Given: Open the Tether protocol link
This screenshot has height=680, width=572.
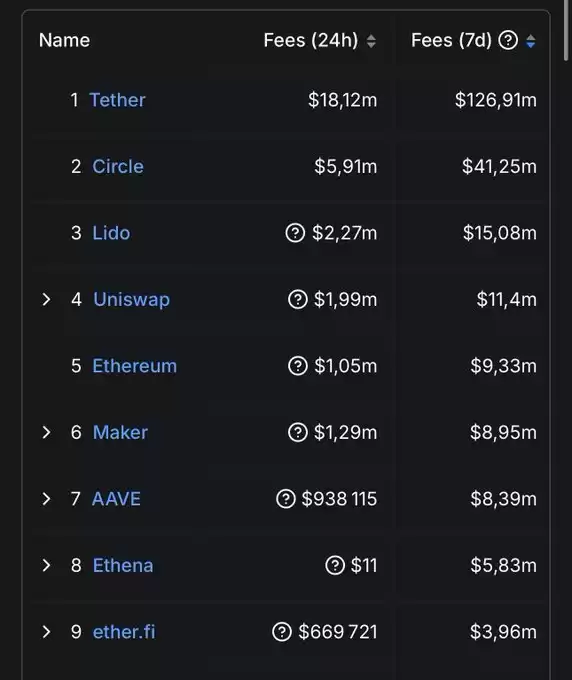Looking at the screenshot, I should tap(117, 100).
